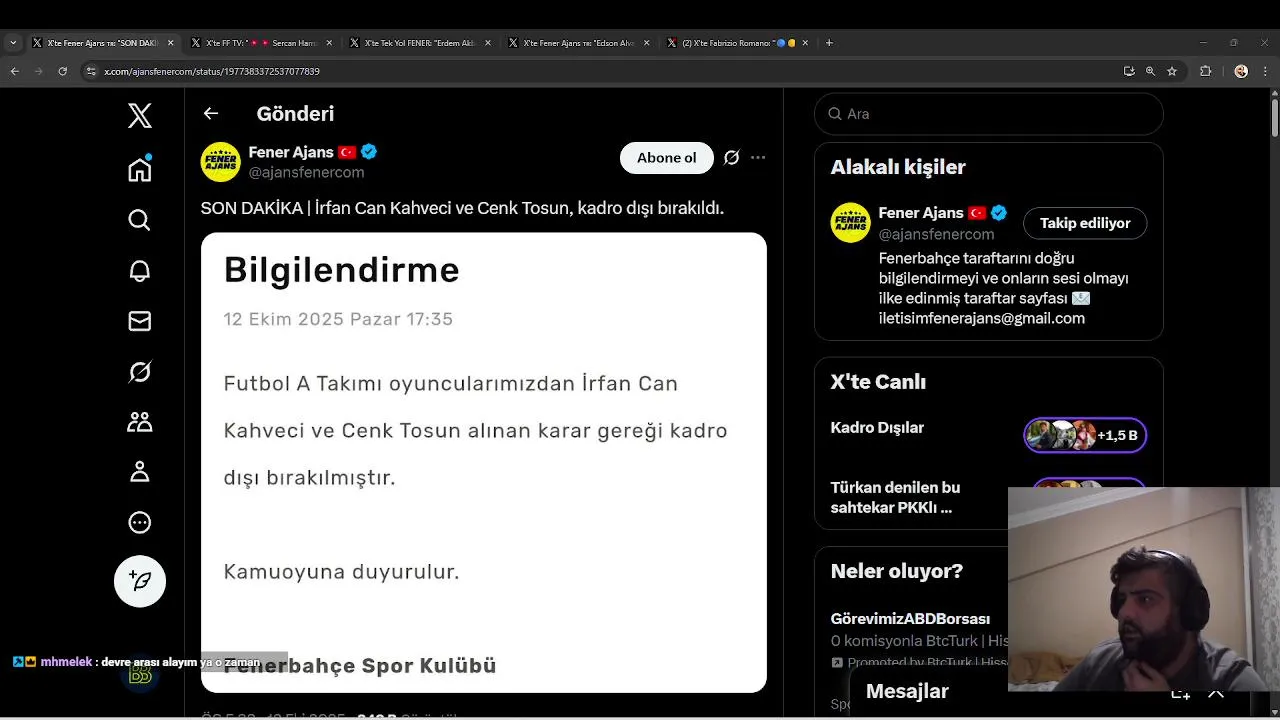This screenshot has height=720, width=1280.
Task: Go back with the post header arrow
Action: 211,114
